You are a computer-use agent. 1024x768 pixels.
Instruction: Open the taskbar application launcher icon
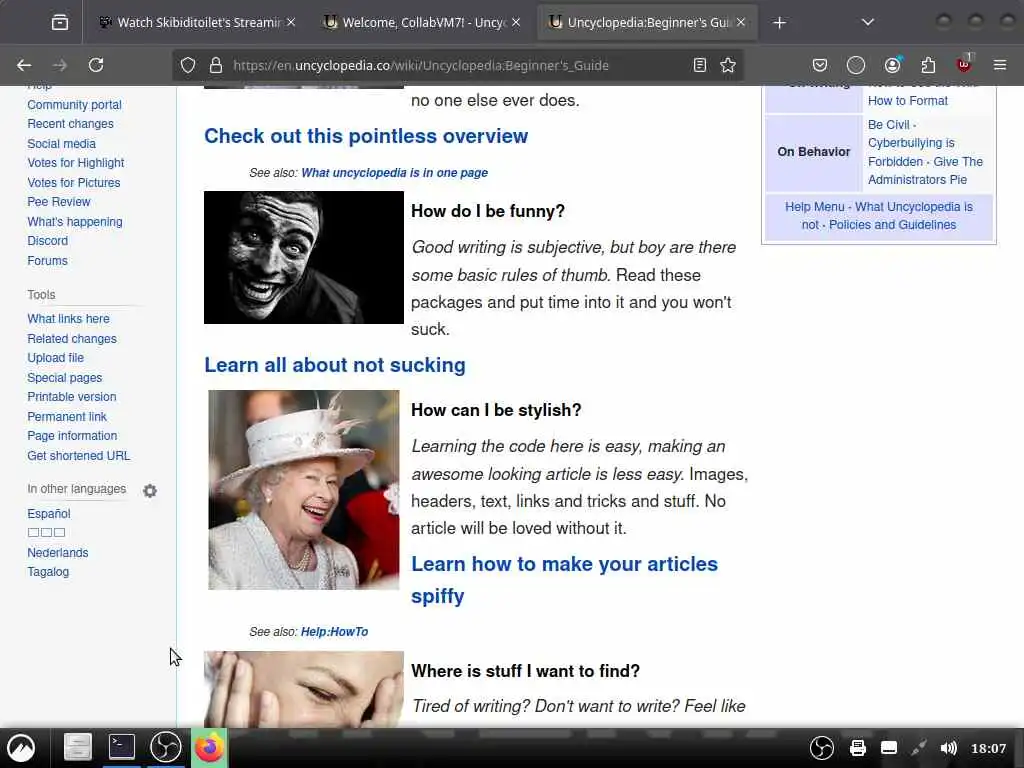tap(21, 748)
